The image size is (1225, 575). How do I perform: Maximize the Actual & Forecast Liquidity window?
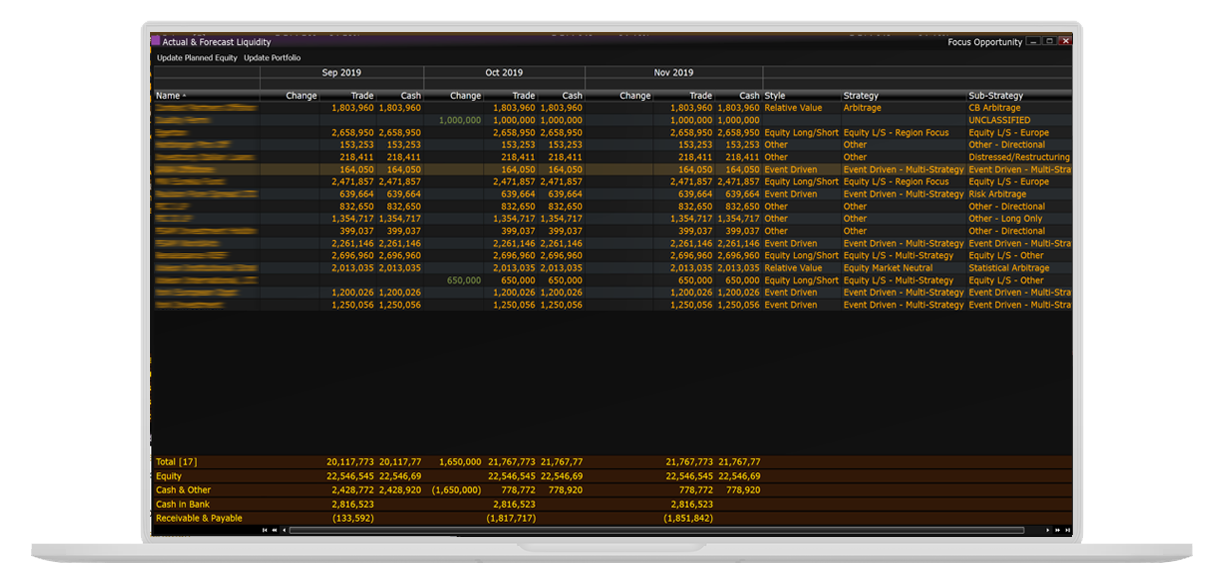point(1049,42)
